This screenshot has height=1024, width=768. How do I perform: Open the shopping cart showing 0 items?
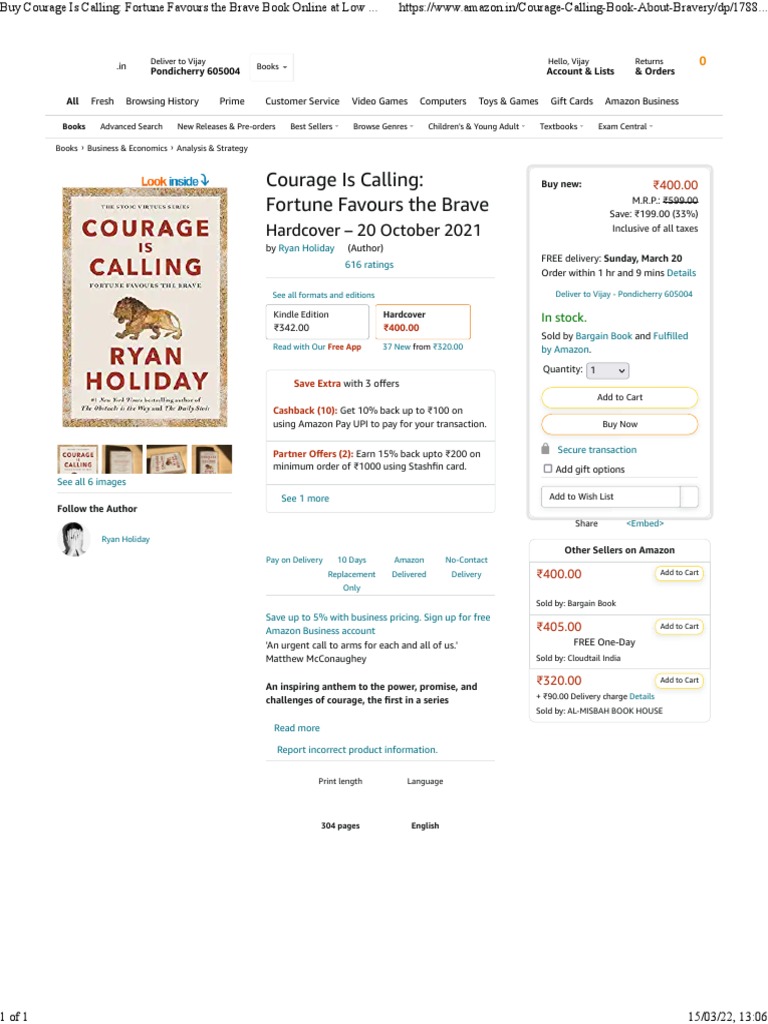pos(702,62)
